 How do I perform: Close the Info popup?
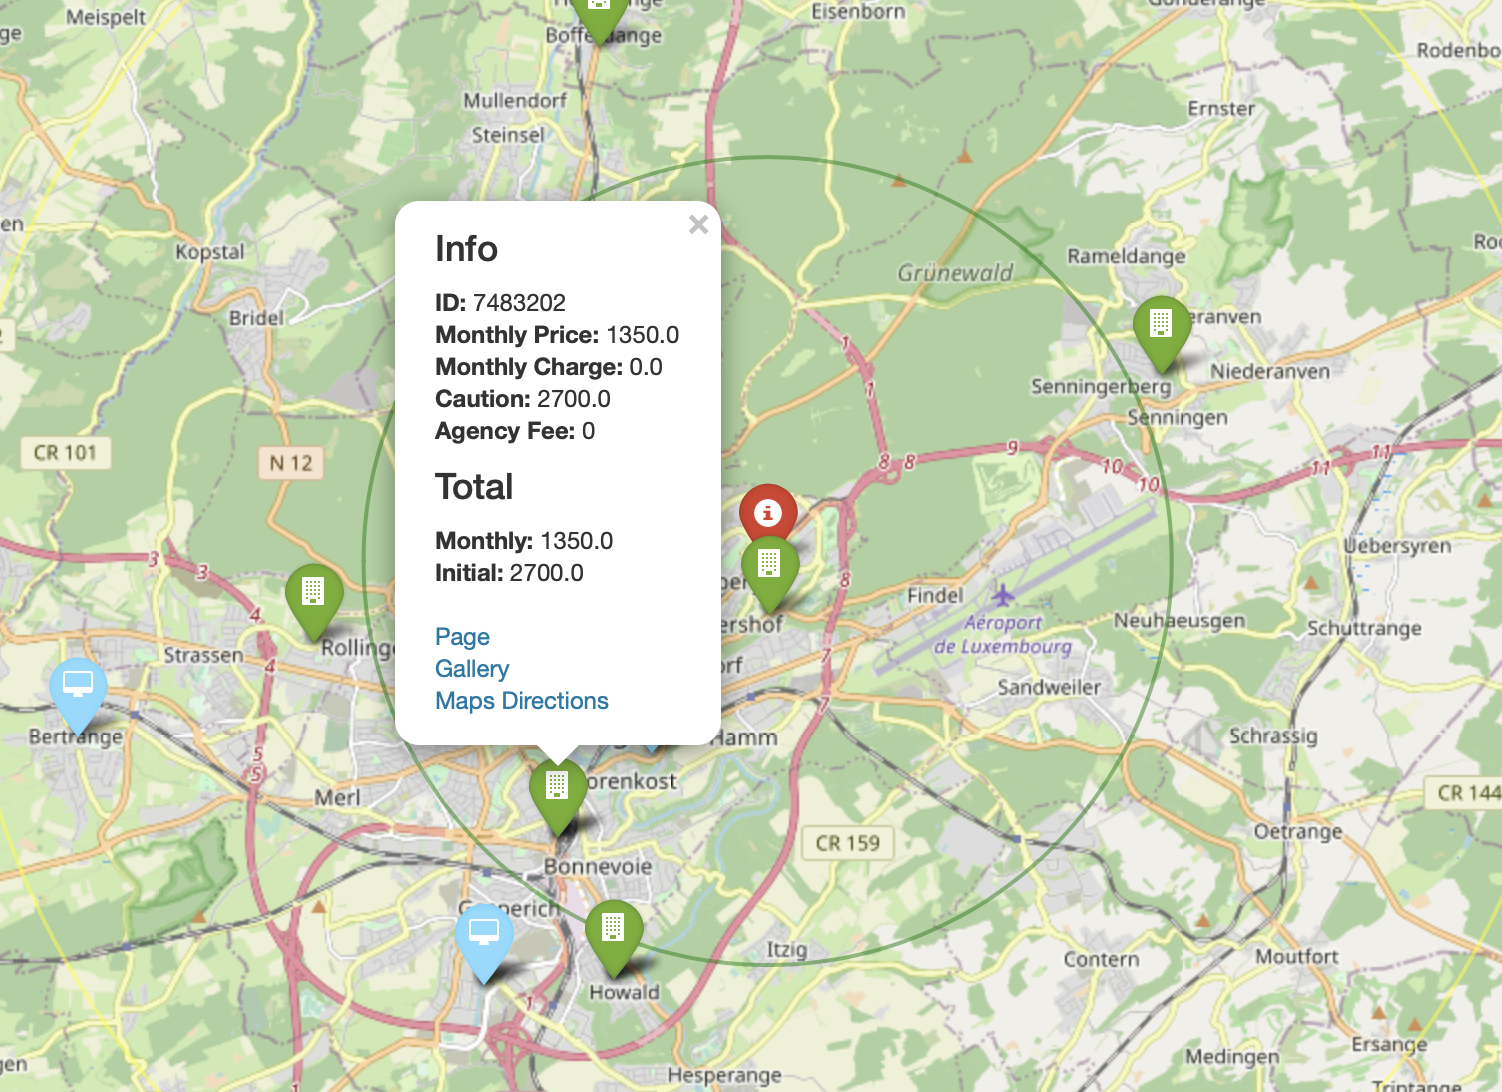tap(698, 225)
